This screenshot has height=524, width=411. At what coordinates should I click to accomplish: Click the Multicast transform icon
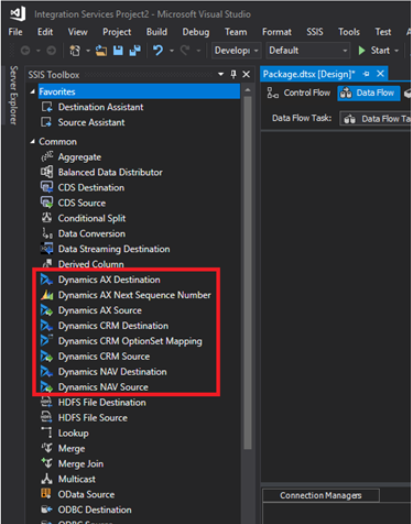coord(47,479)
